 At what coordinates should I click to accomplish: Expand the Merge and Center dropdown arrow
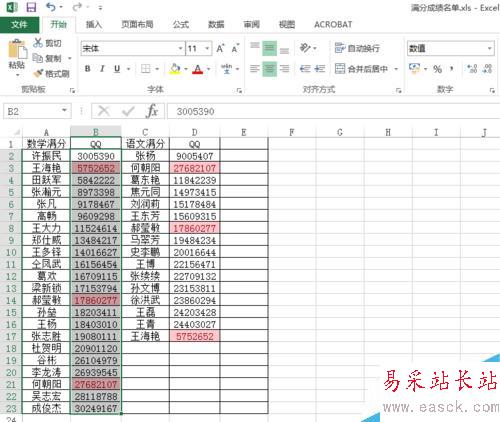click(396, 69)
